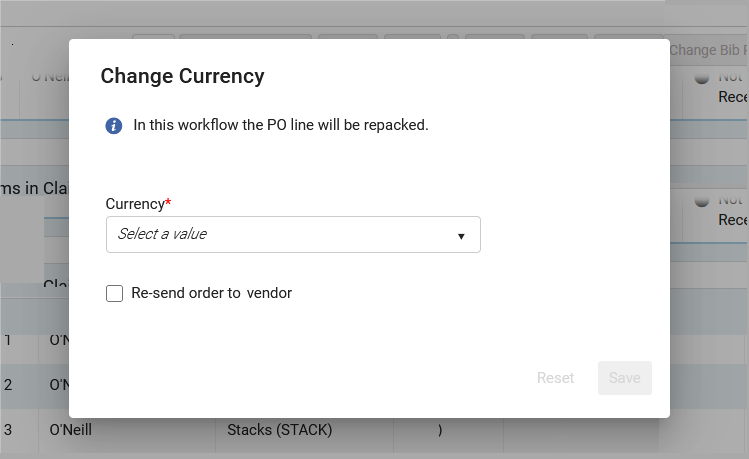Click the Re-send order to vendor label
The width and height of the screenshot is (749, 459).
point(211,293)
